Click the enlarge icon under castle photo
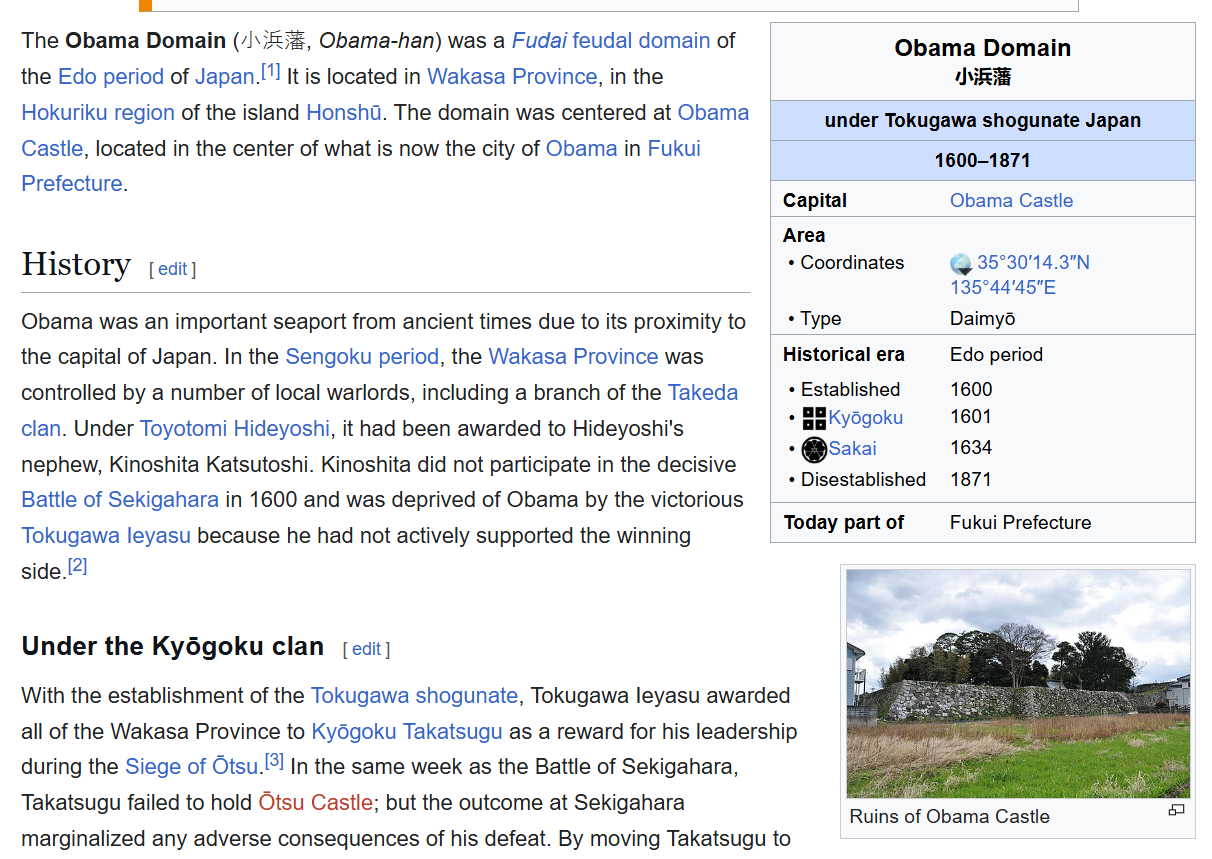Screen dimensions: 1212x859 pyautogui.click(x=1176, y=810)
